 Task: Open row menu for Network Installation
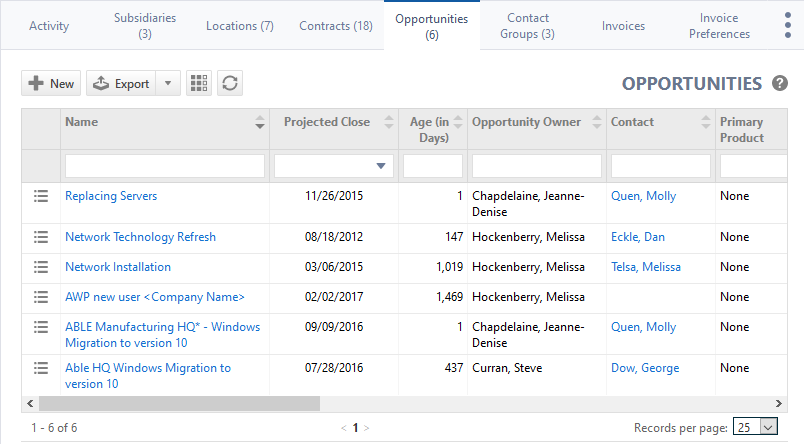41,267
